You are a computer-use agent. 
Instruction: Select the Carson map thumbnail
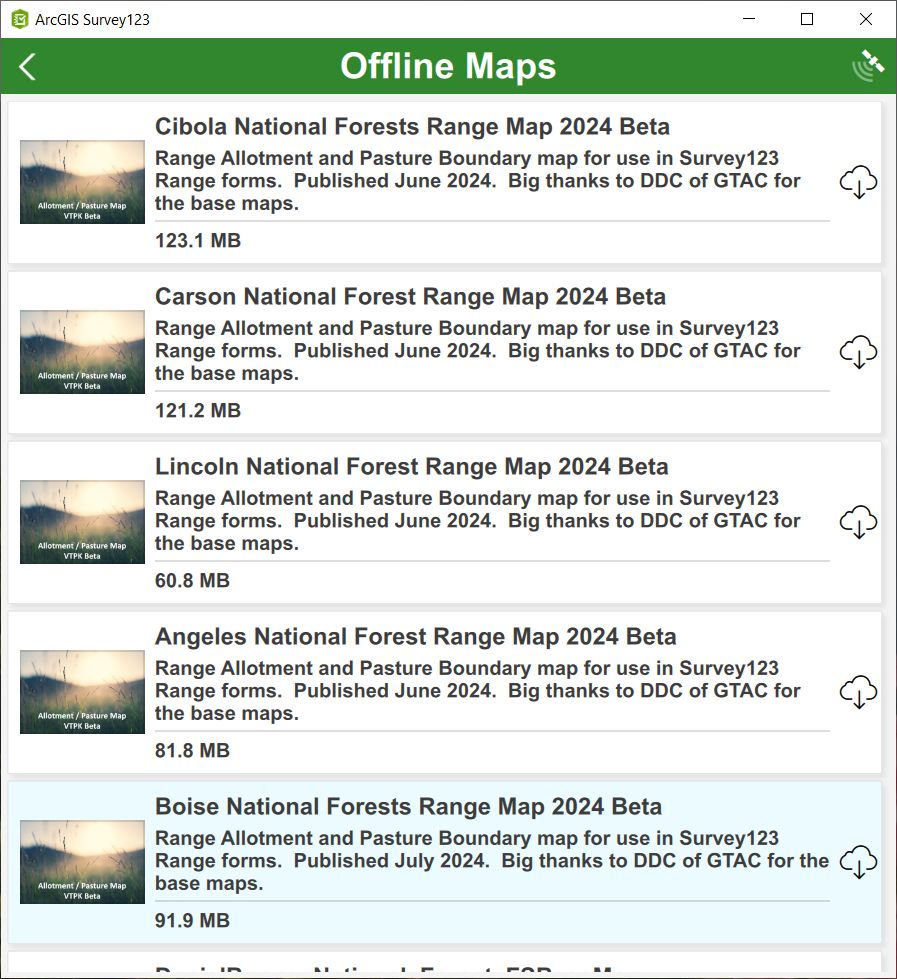pyautogui.click(x=82, y=352)
